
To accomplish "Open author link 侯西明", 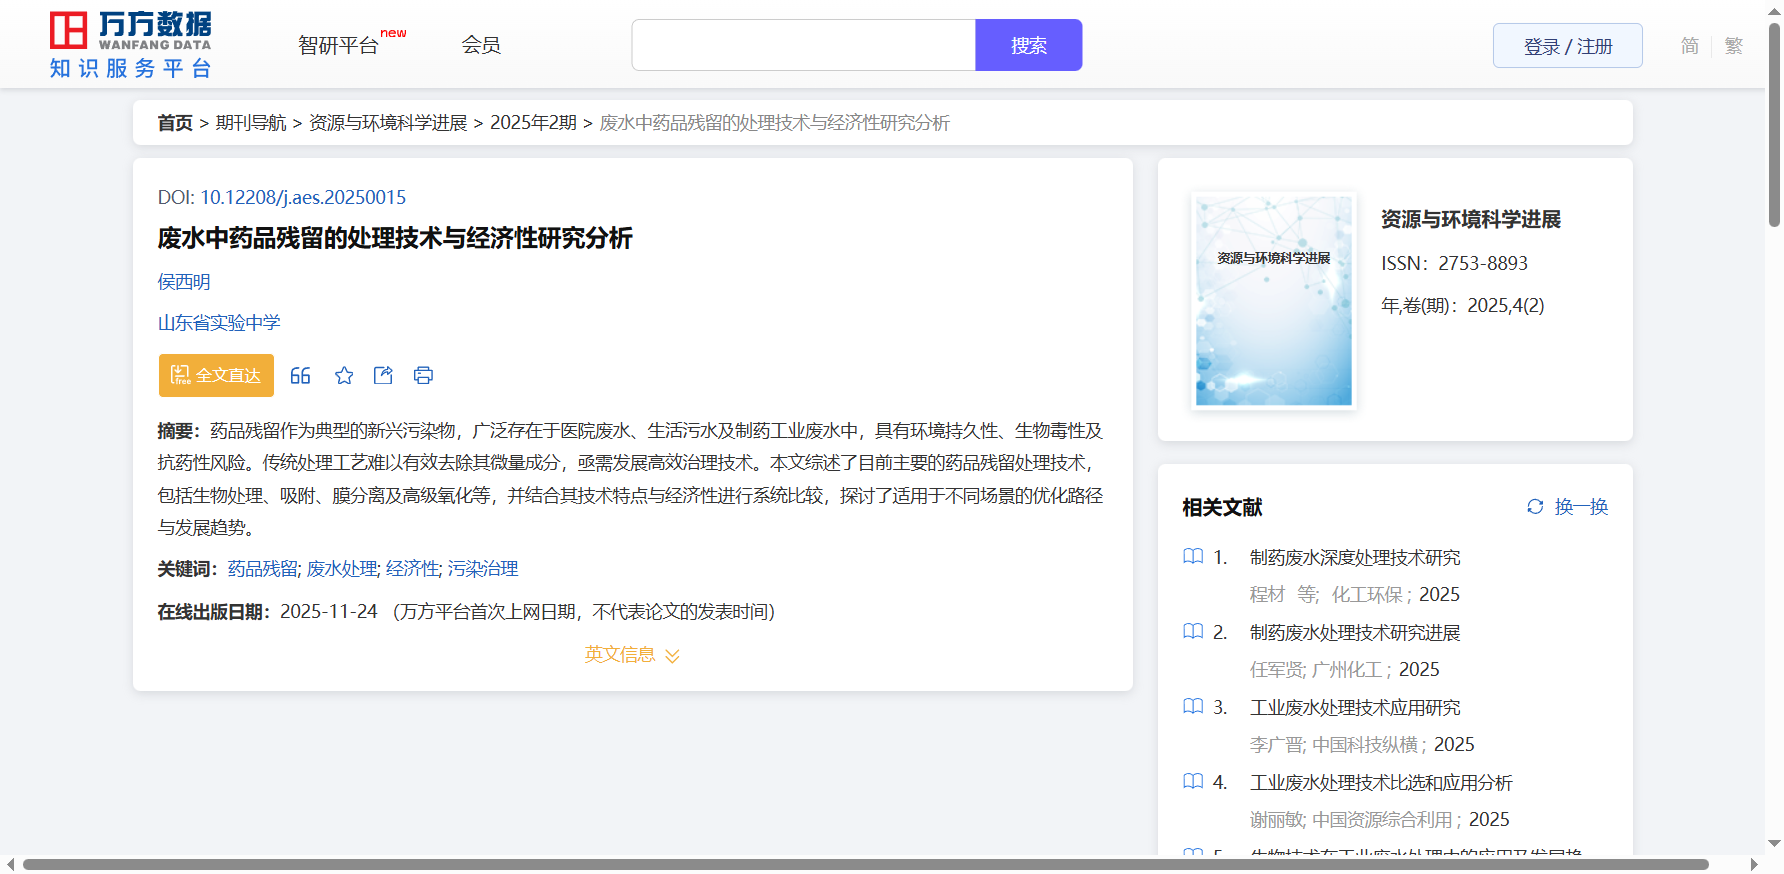I will point(184,282).
